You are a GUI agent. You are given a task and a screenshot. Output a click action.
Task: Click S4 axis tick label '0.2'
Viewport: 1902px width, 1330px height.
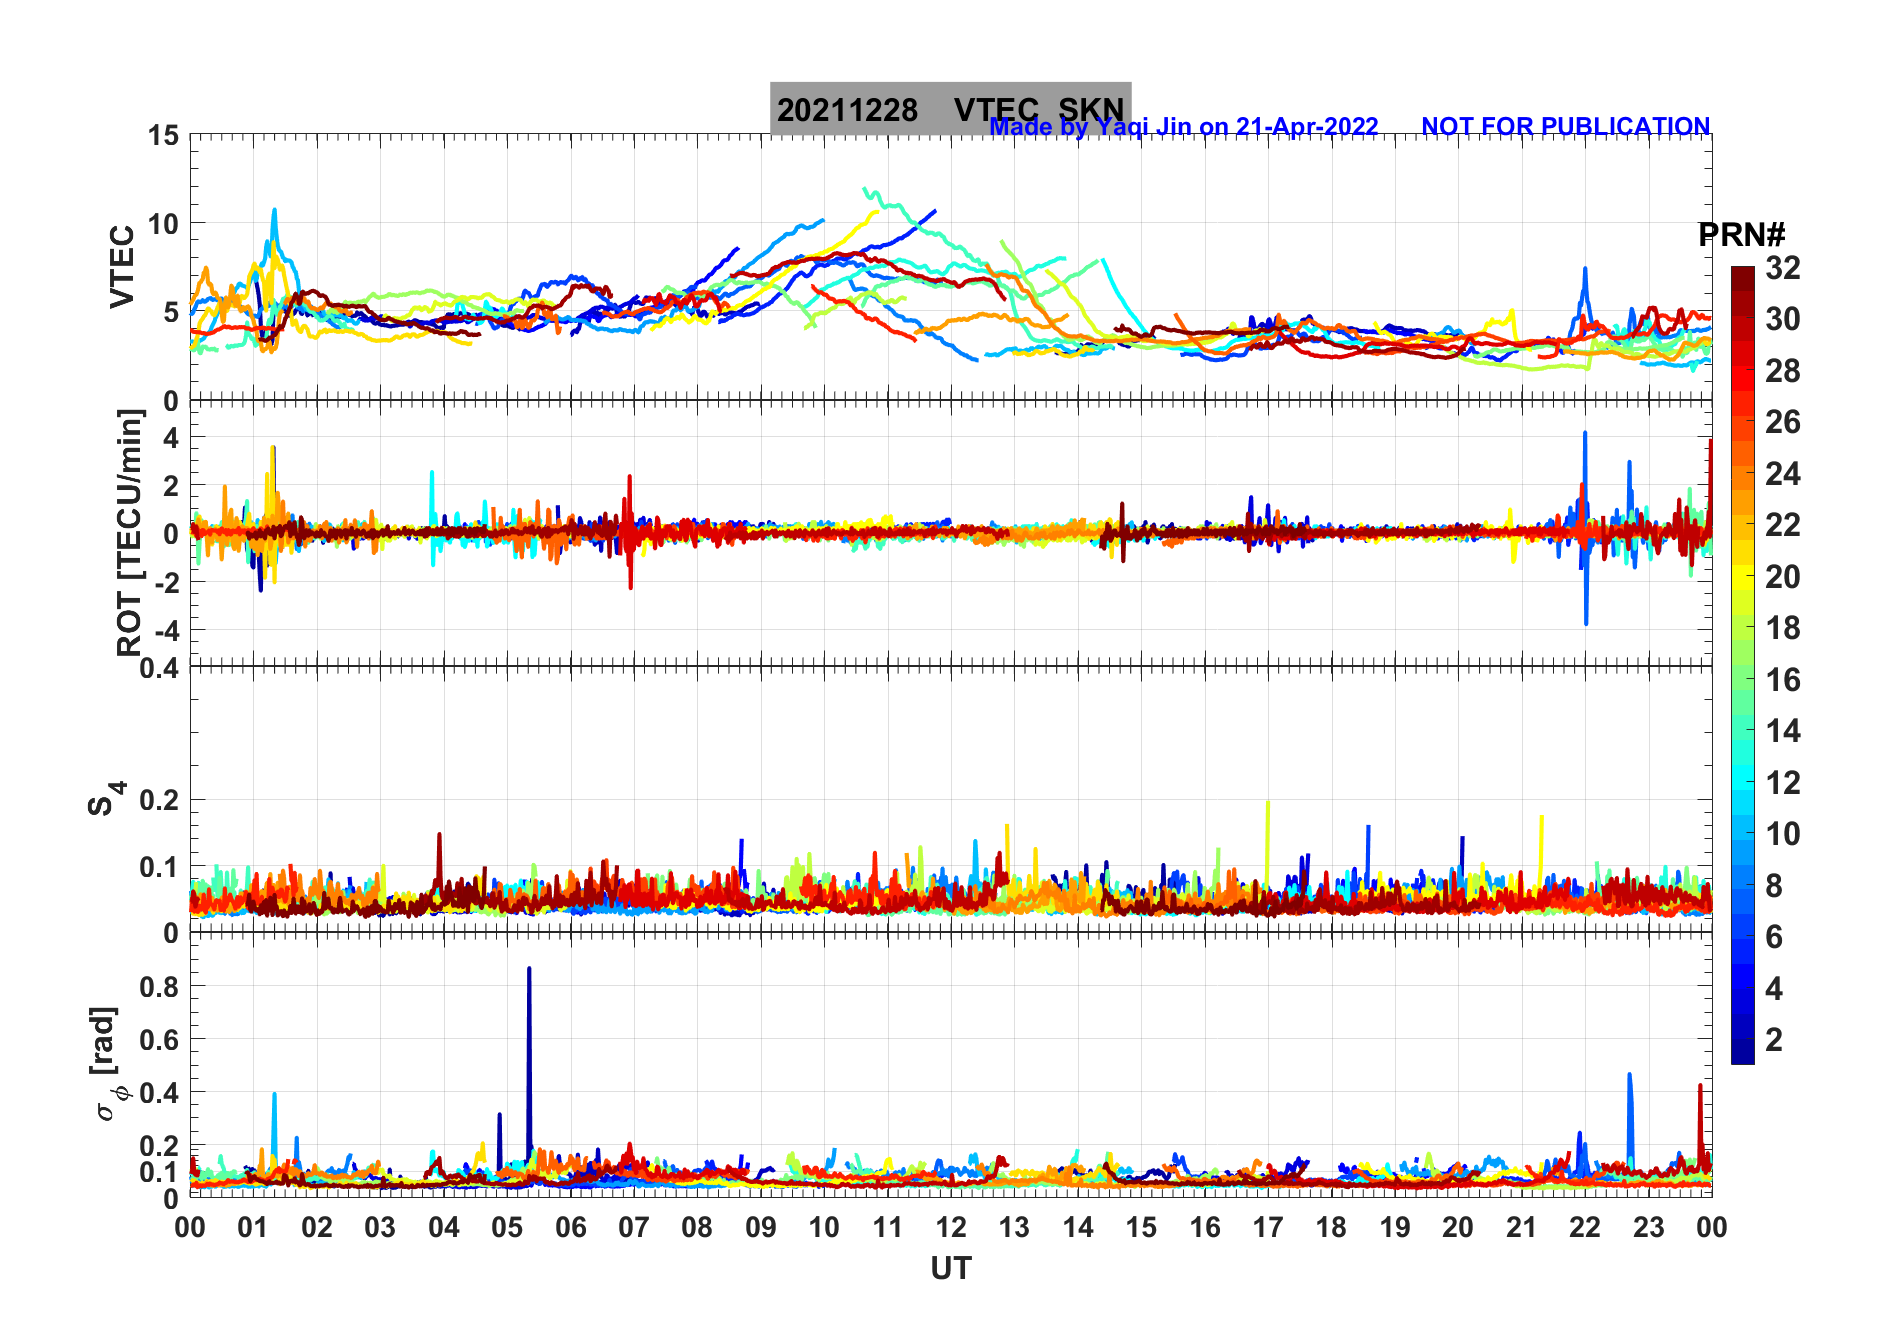pyautogui.click(x=159, y=800)
